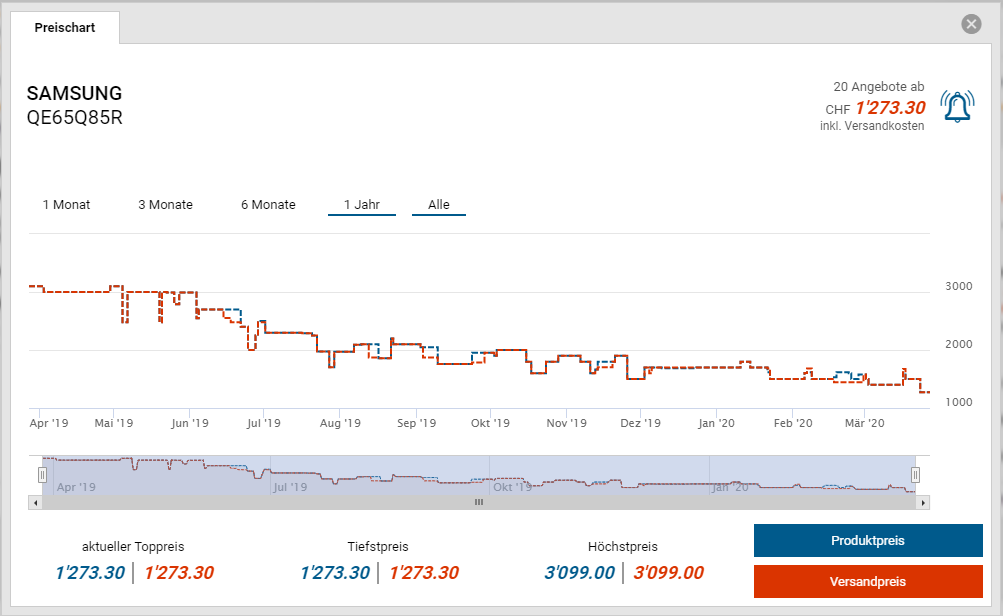The width and height of the screenshot is (1003, 616).
Task: Select the 1 Monat time range
Action: click(66, 205)
